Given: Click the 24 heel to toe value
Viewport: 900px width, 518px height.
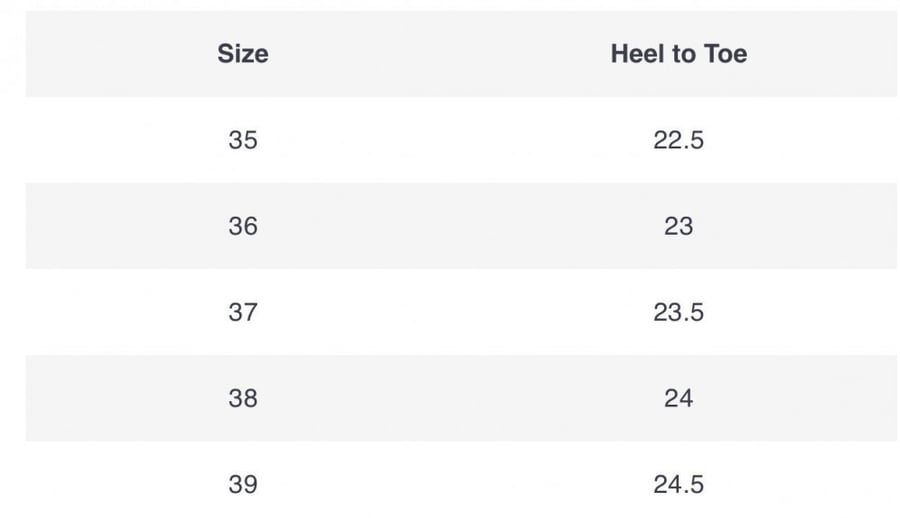Looking at the screenshot, I should (678, 399).
